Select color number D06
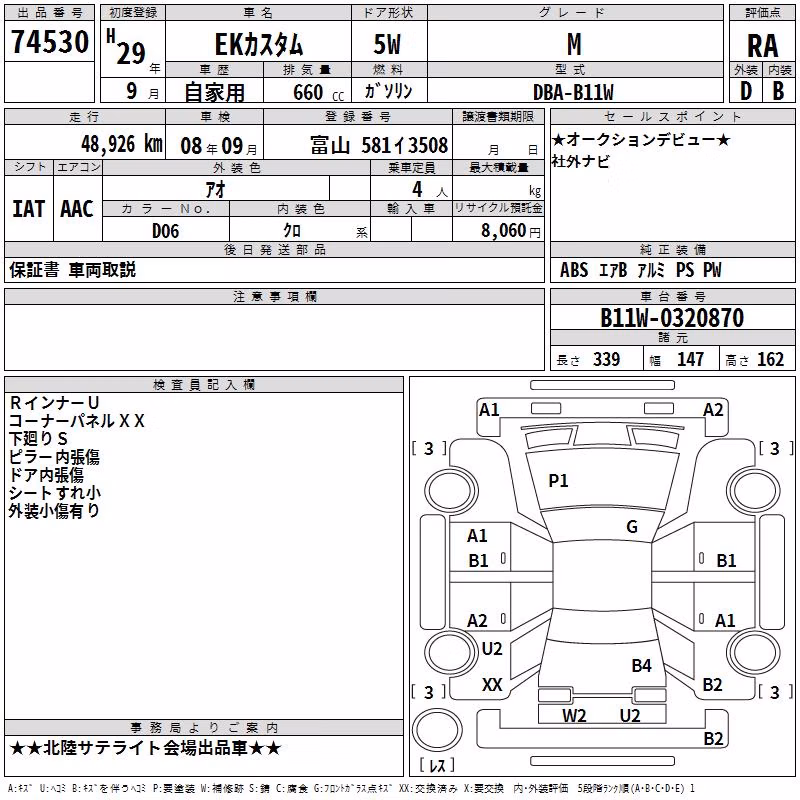The height and width of the screenshot is (800, 800). pyautogui.click(x=166, y=231)
